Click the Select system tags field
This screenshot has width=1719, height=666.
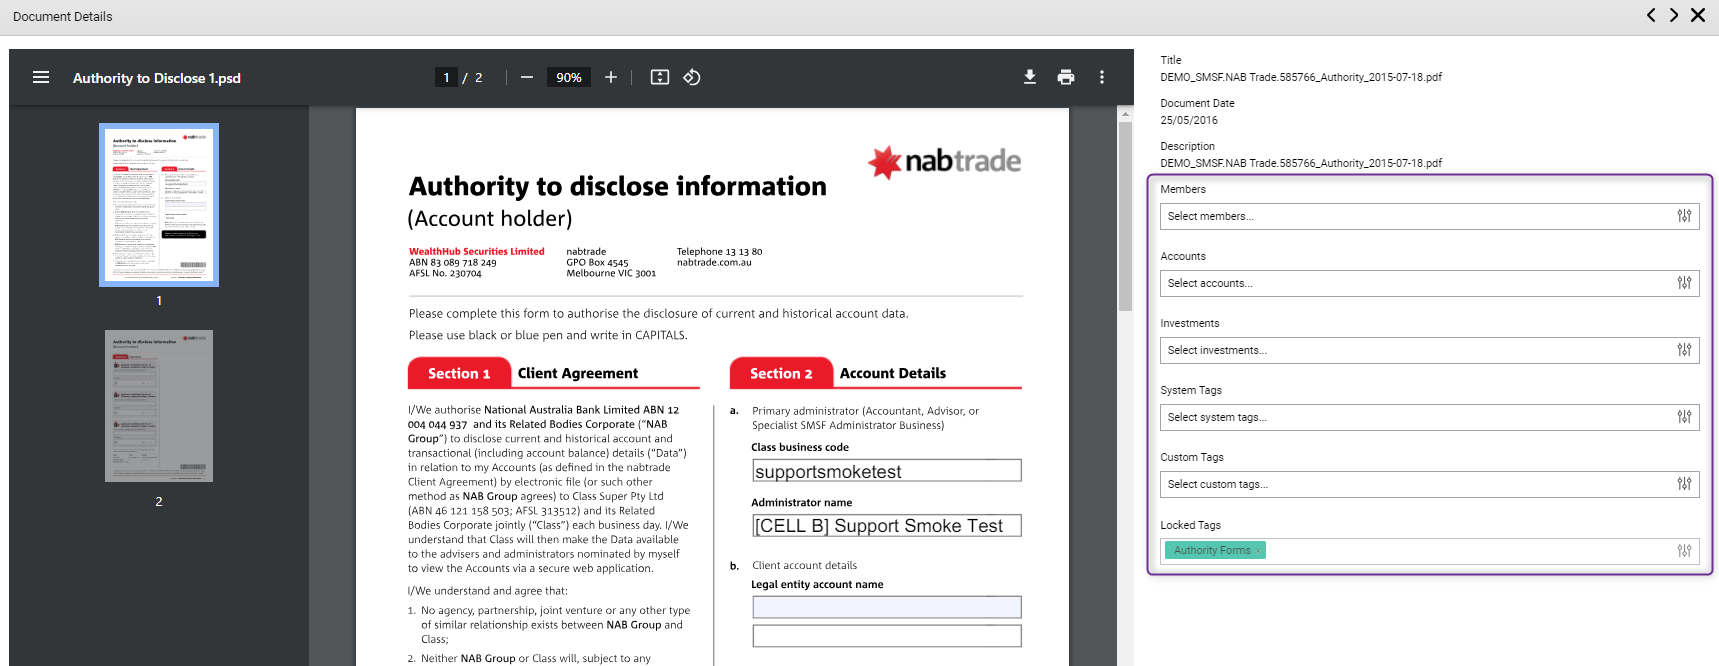click(1429, 417)
